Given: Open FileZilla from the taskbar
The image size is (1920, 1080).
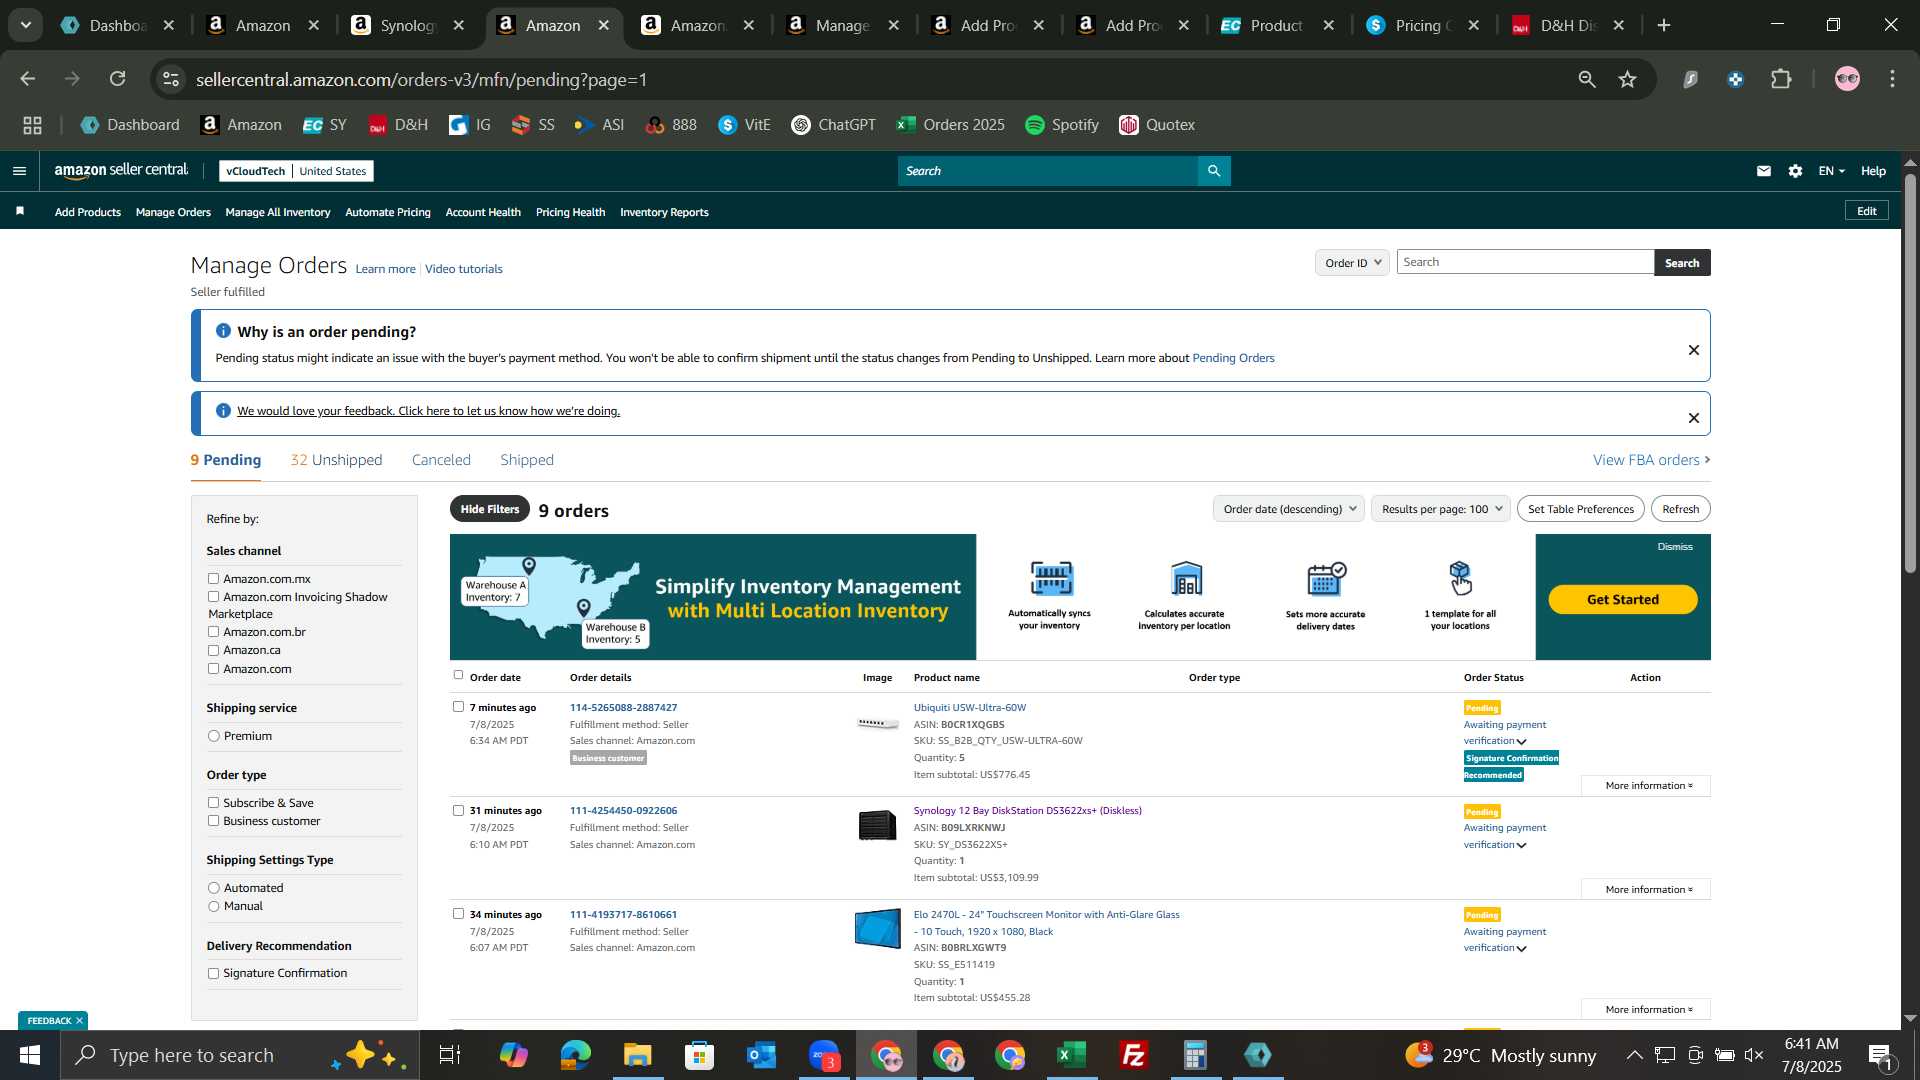Looking at the screenshot, I should (1134, 1055).
